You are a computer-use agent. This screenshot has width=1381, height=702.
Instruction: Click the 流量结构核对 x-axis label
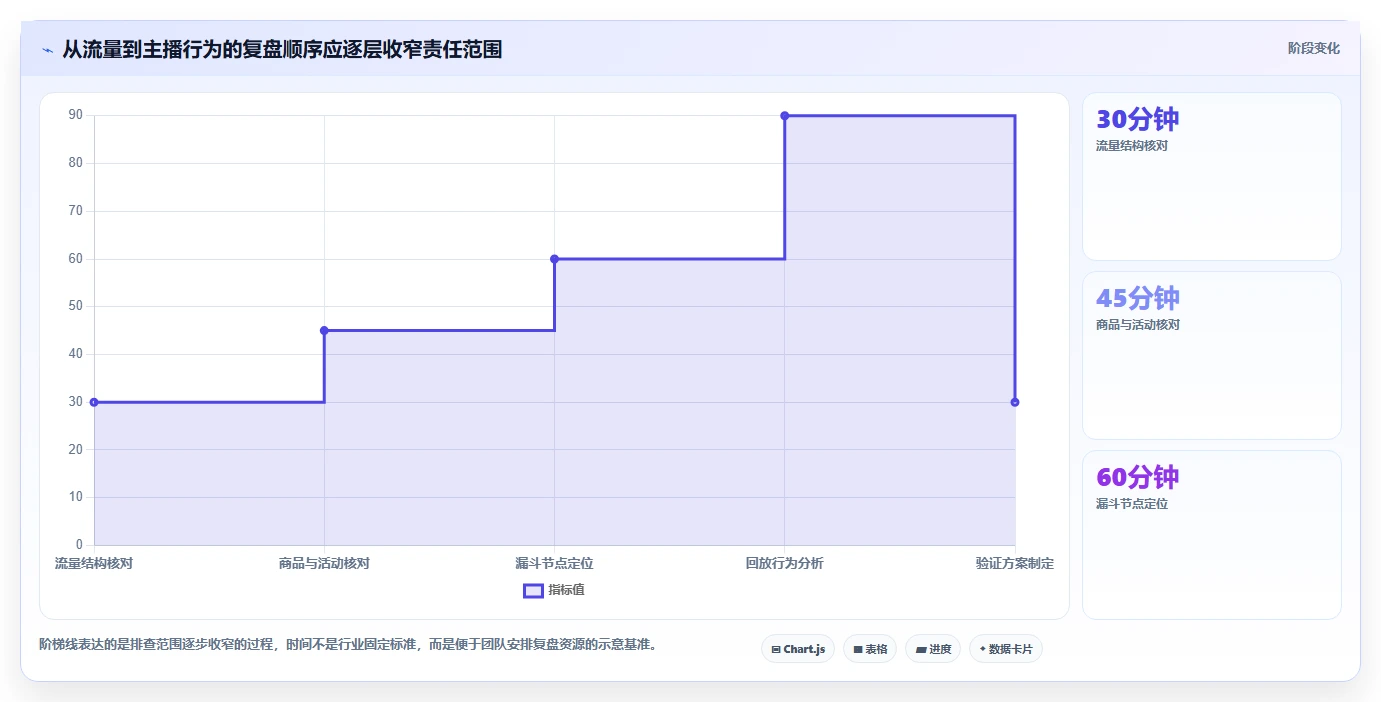tap(94, 564)
